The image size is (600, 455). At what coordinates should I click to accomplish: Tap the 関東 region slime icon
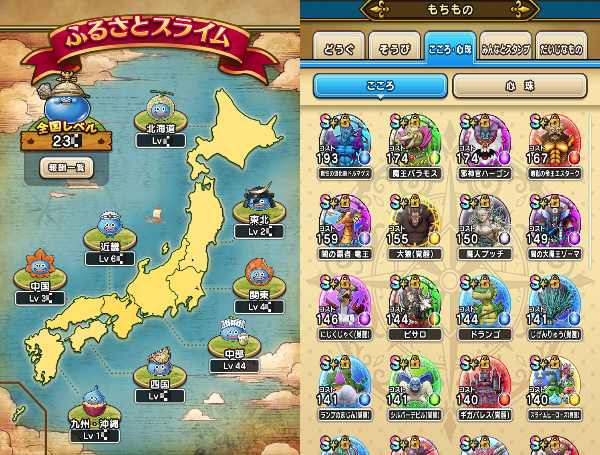point(259,274)
